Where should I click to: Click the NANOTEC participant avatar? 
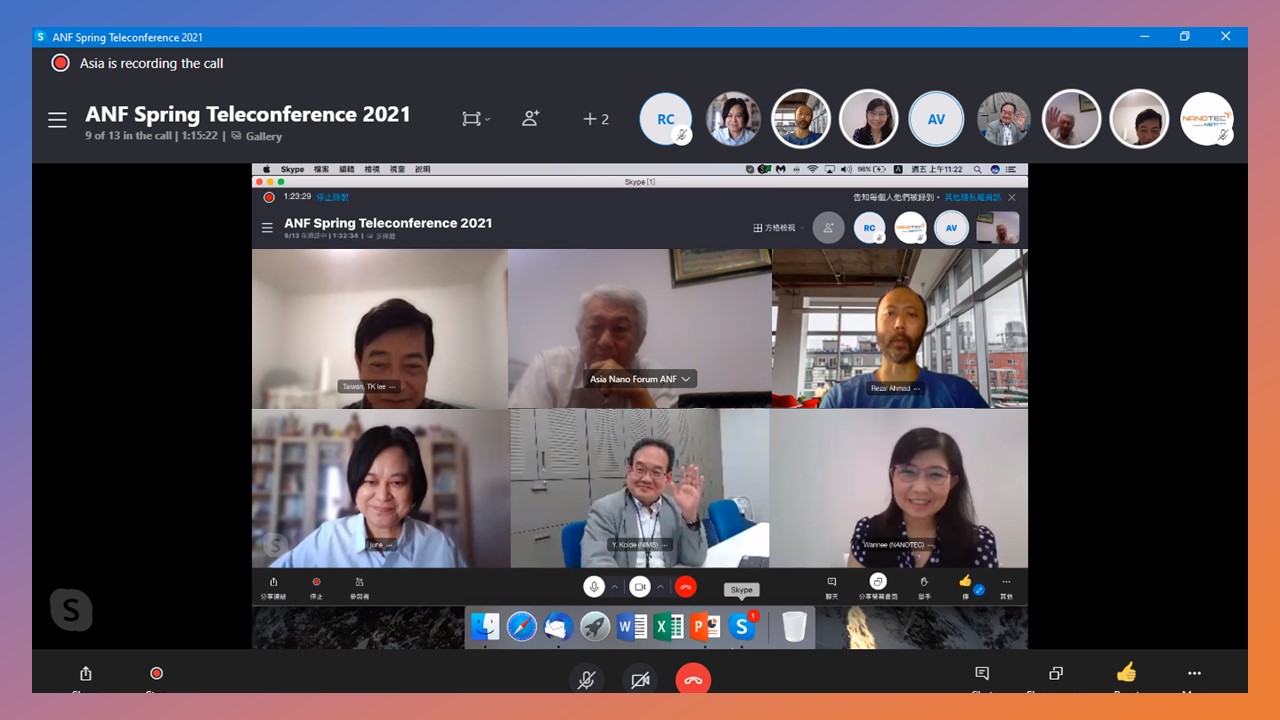click(x=1206, y=119)
